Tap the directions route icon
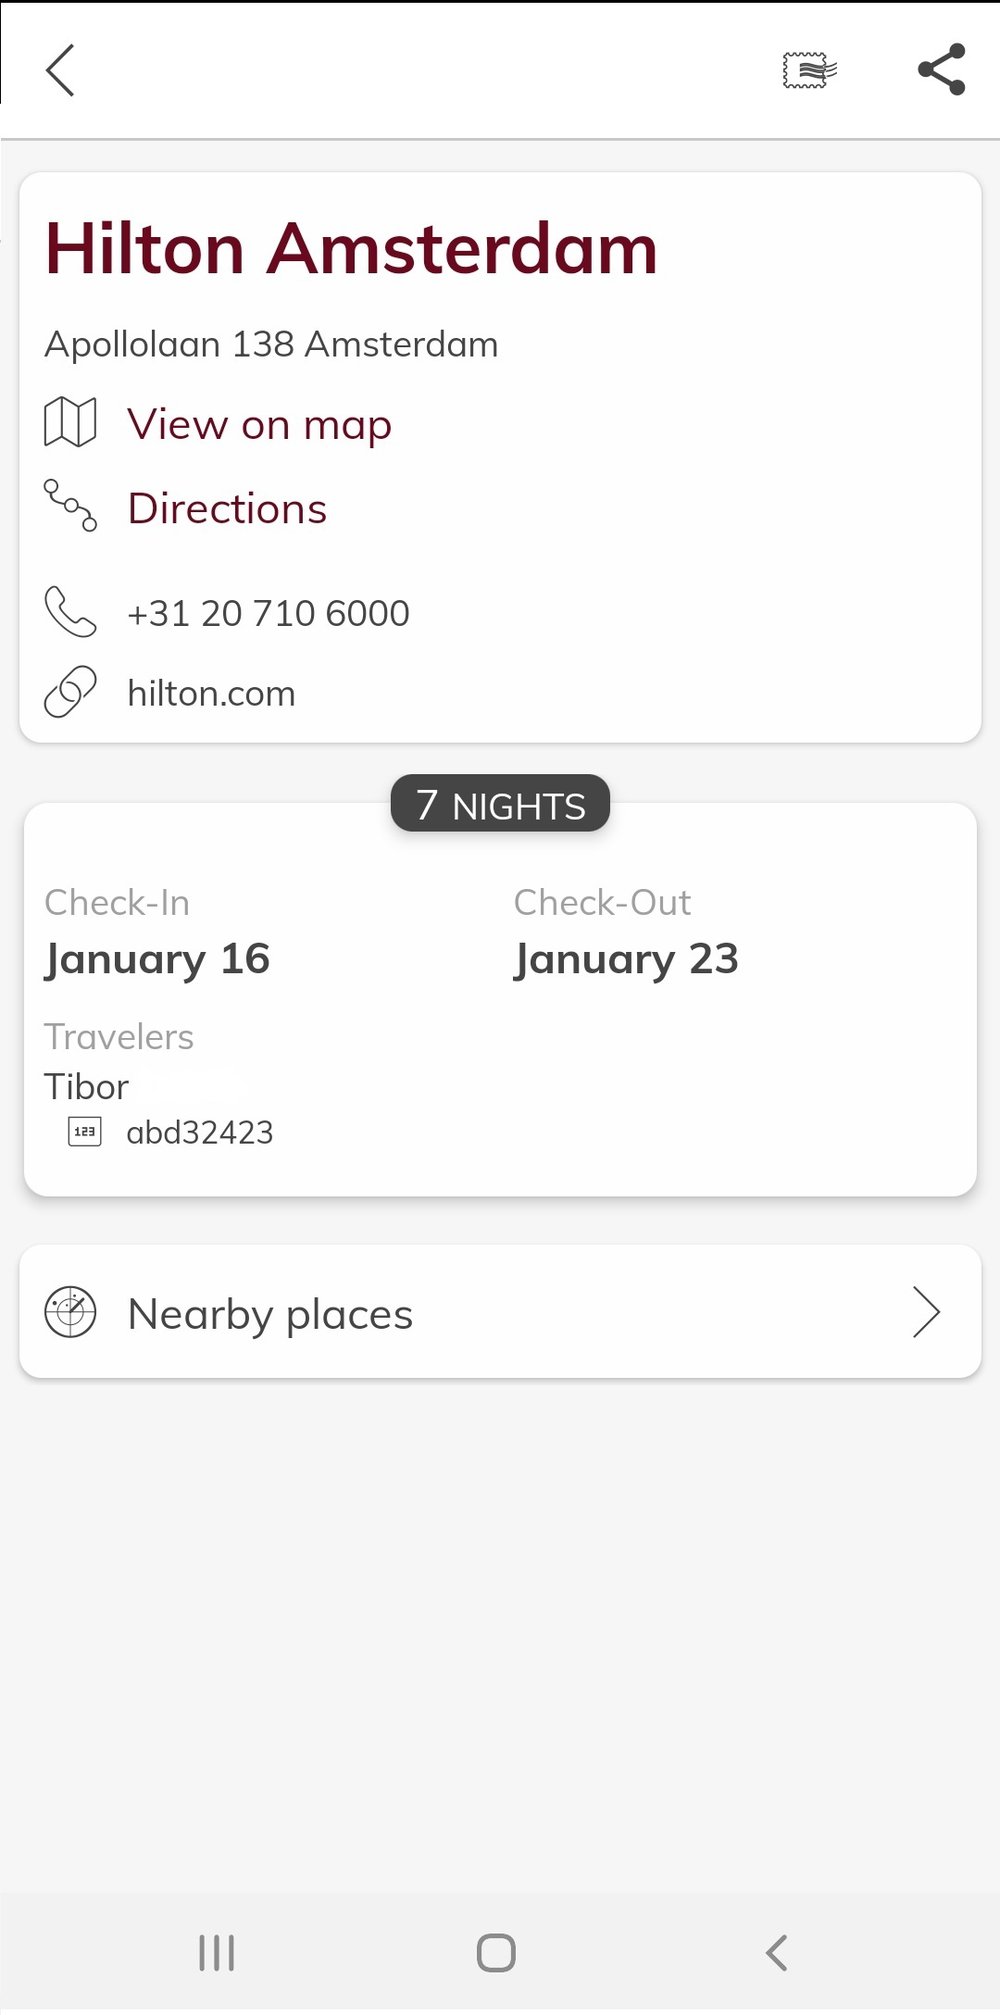 (70, 506)
